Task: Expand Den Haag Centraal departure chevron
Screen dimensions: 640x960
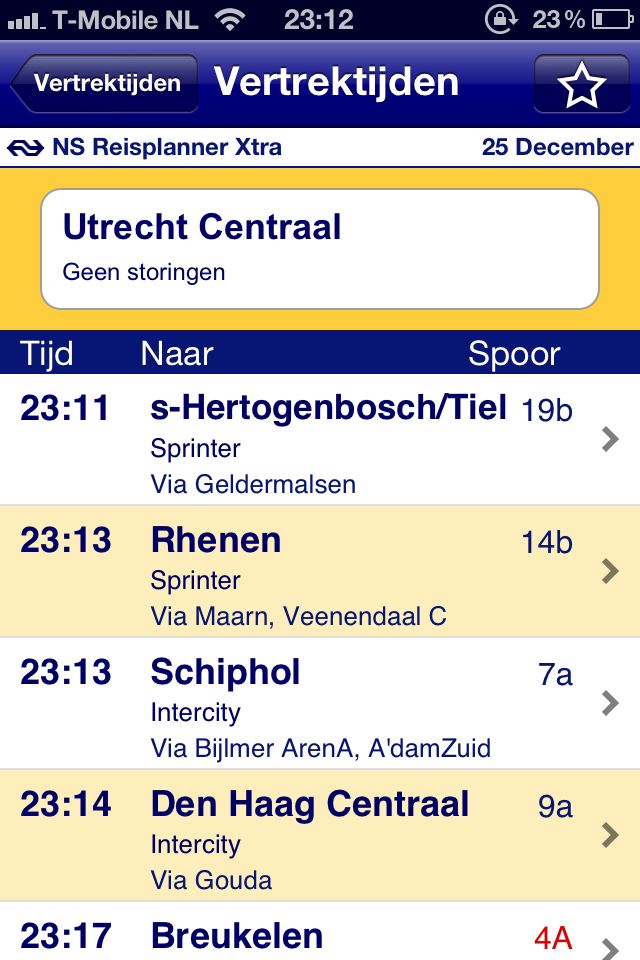Action: click(x=610, y=835)
